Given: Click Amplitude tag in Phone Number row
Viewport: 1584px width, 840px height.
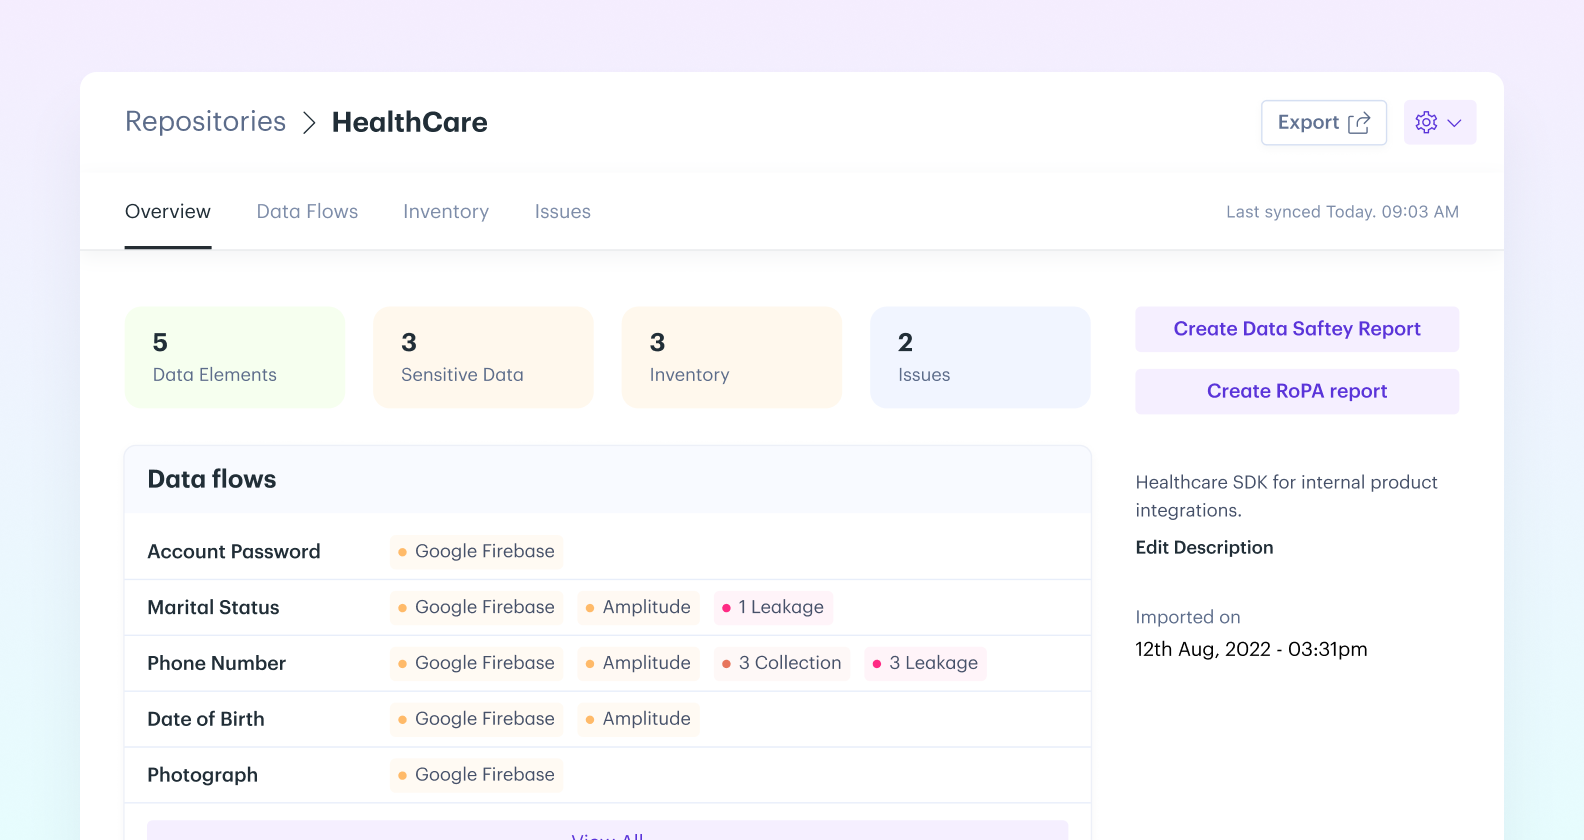Looking at the screenshot, I should [638, 664].
